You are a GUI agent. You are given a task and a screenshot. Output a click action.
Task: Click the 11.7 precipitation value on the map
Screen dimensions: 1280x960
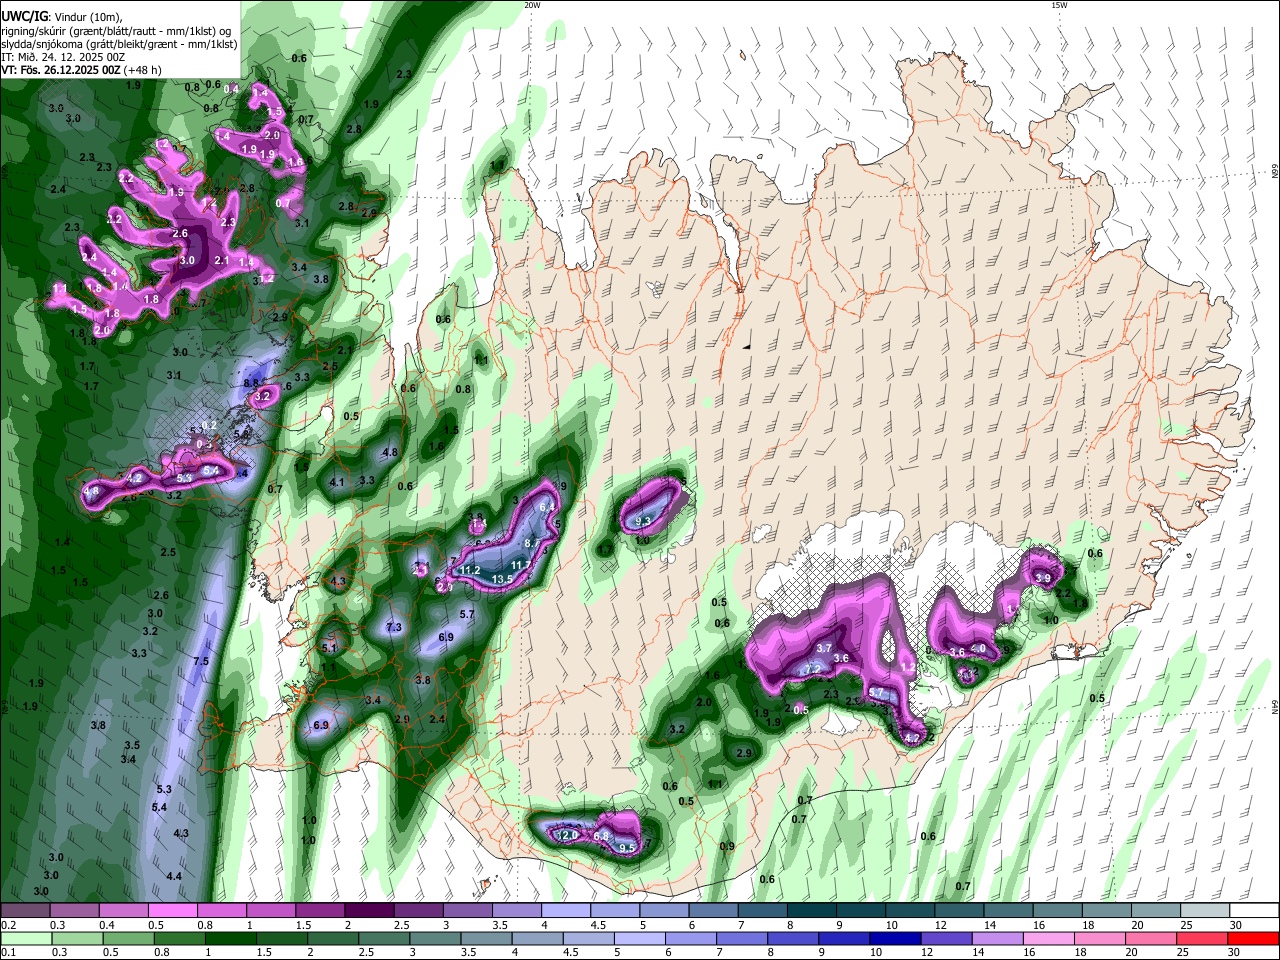point(521,565)
